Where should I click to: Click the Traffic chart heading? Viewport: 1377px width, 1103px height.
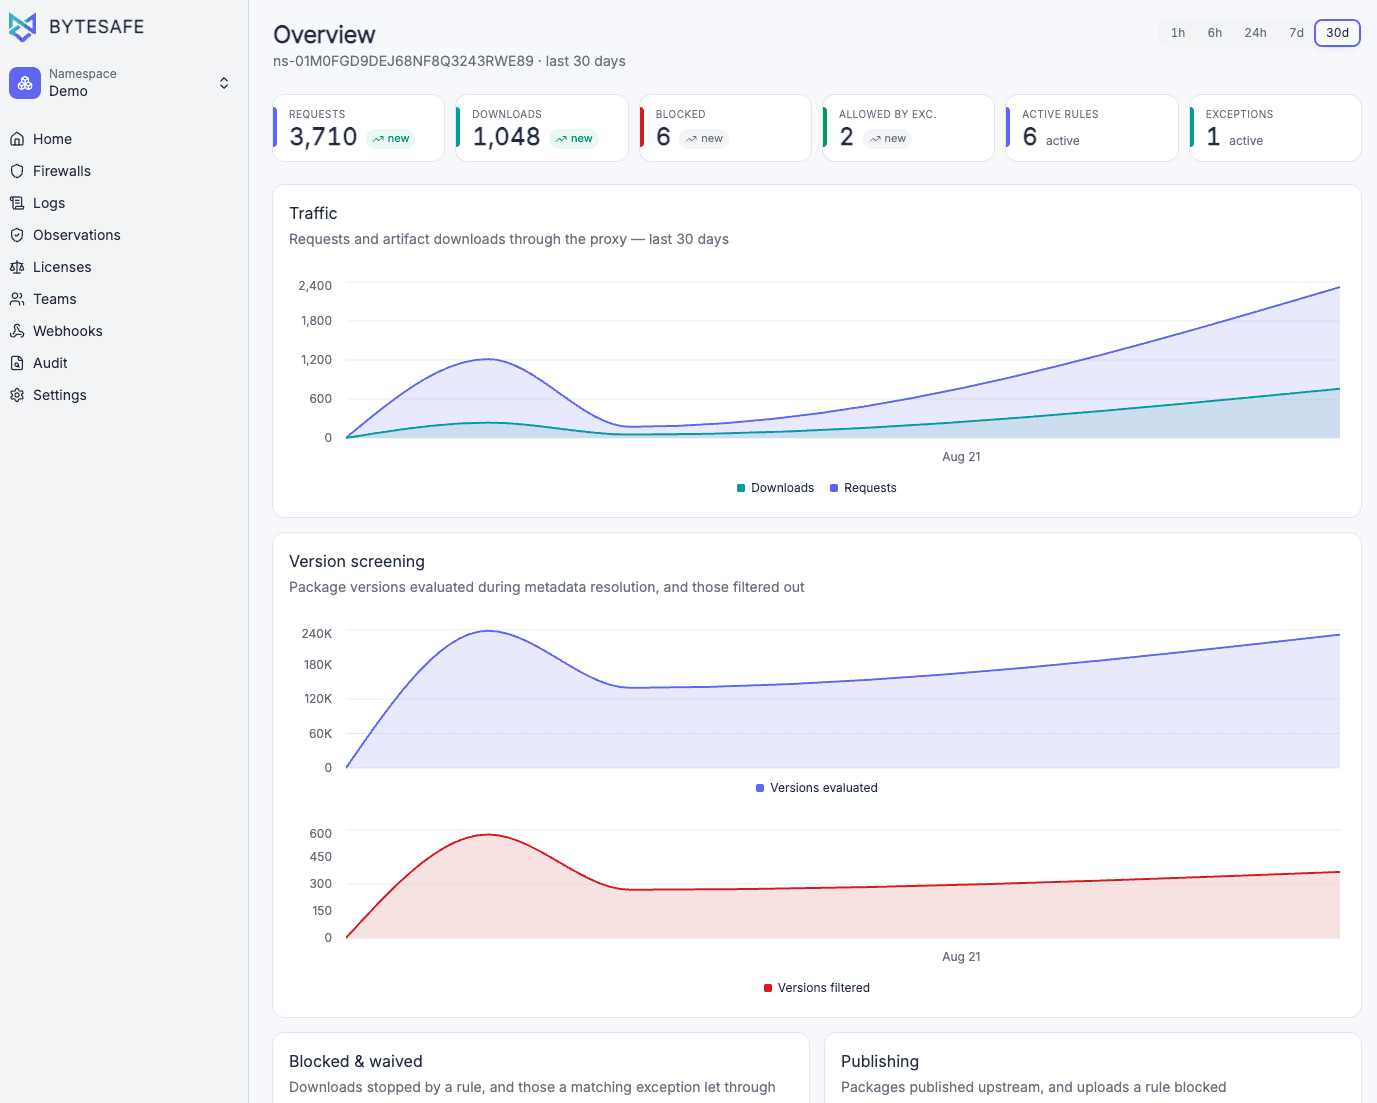tap(313, 213)
